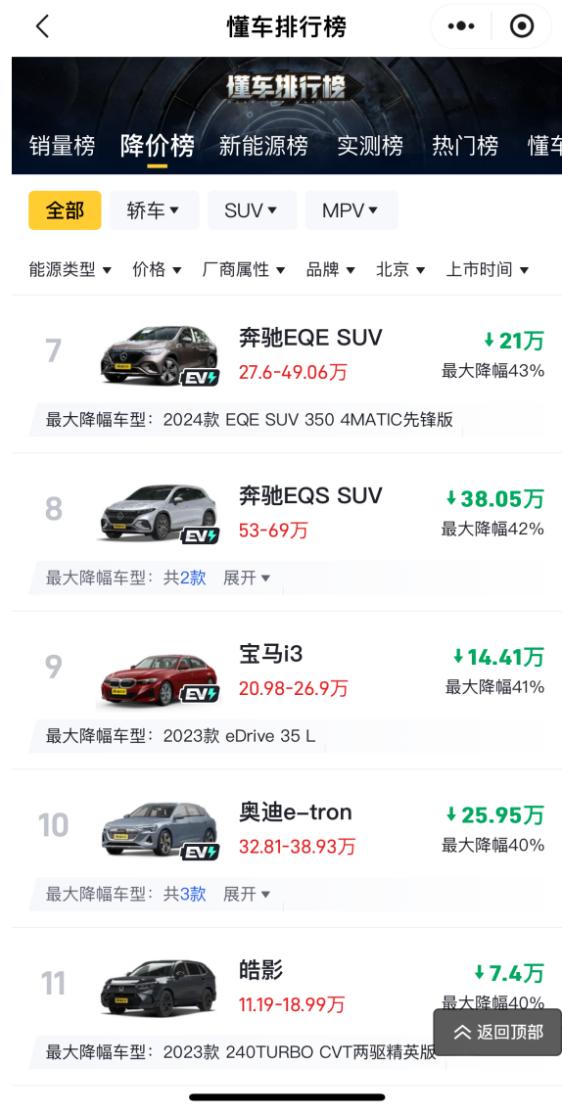Open the 轿车 category dropdown
This screenshot has height=1112, width=562.
153,211
